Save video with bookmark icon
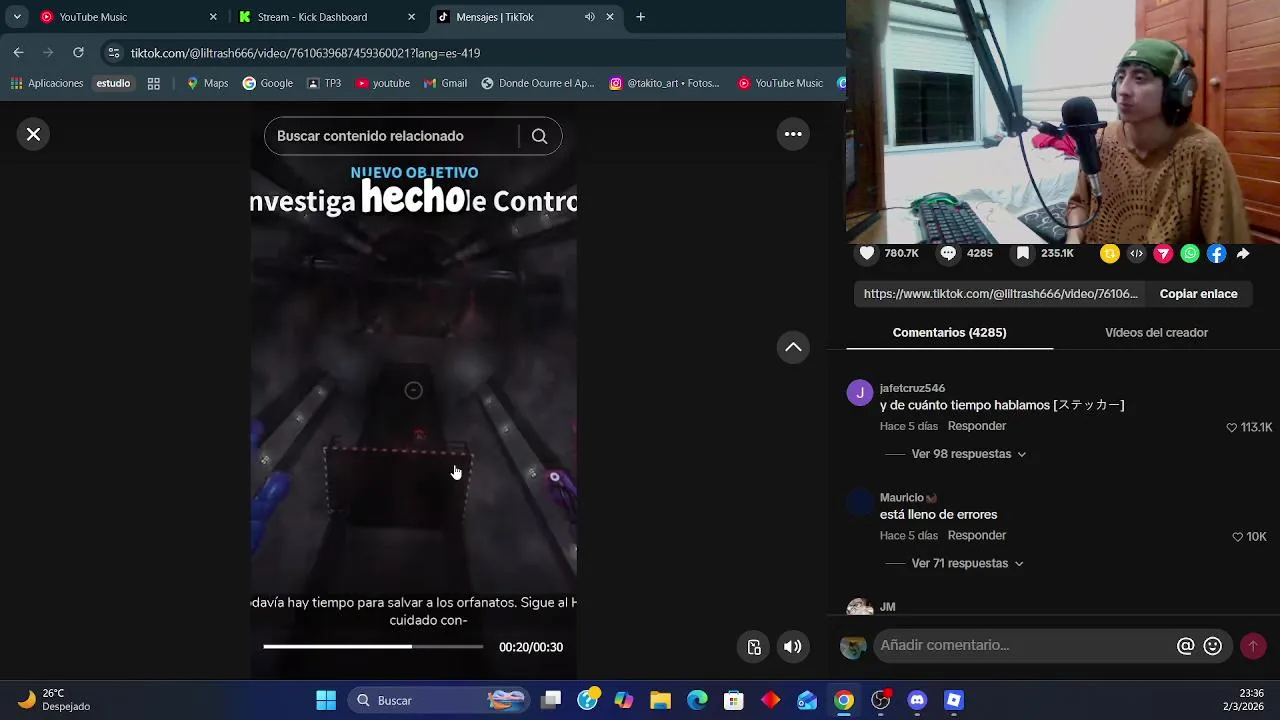This screenshot has height=720, width=1280. pyautogui.click(x=1023, y=254)
